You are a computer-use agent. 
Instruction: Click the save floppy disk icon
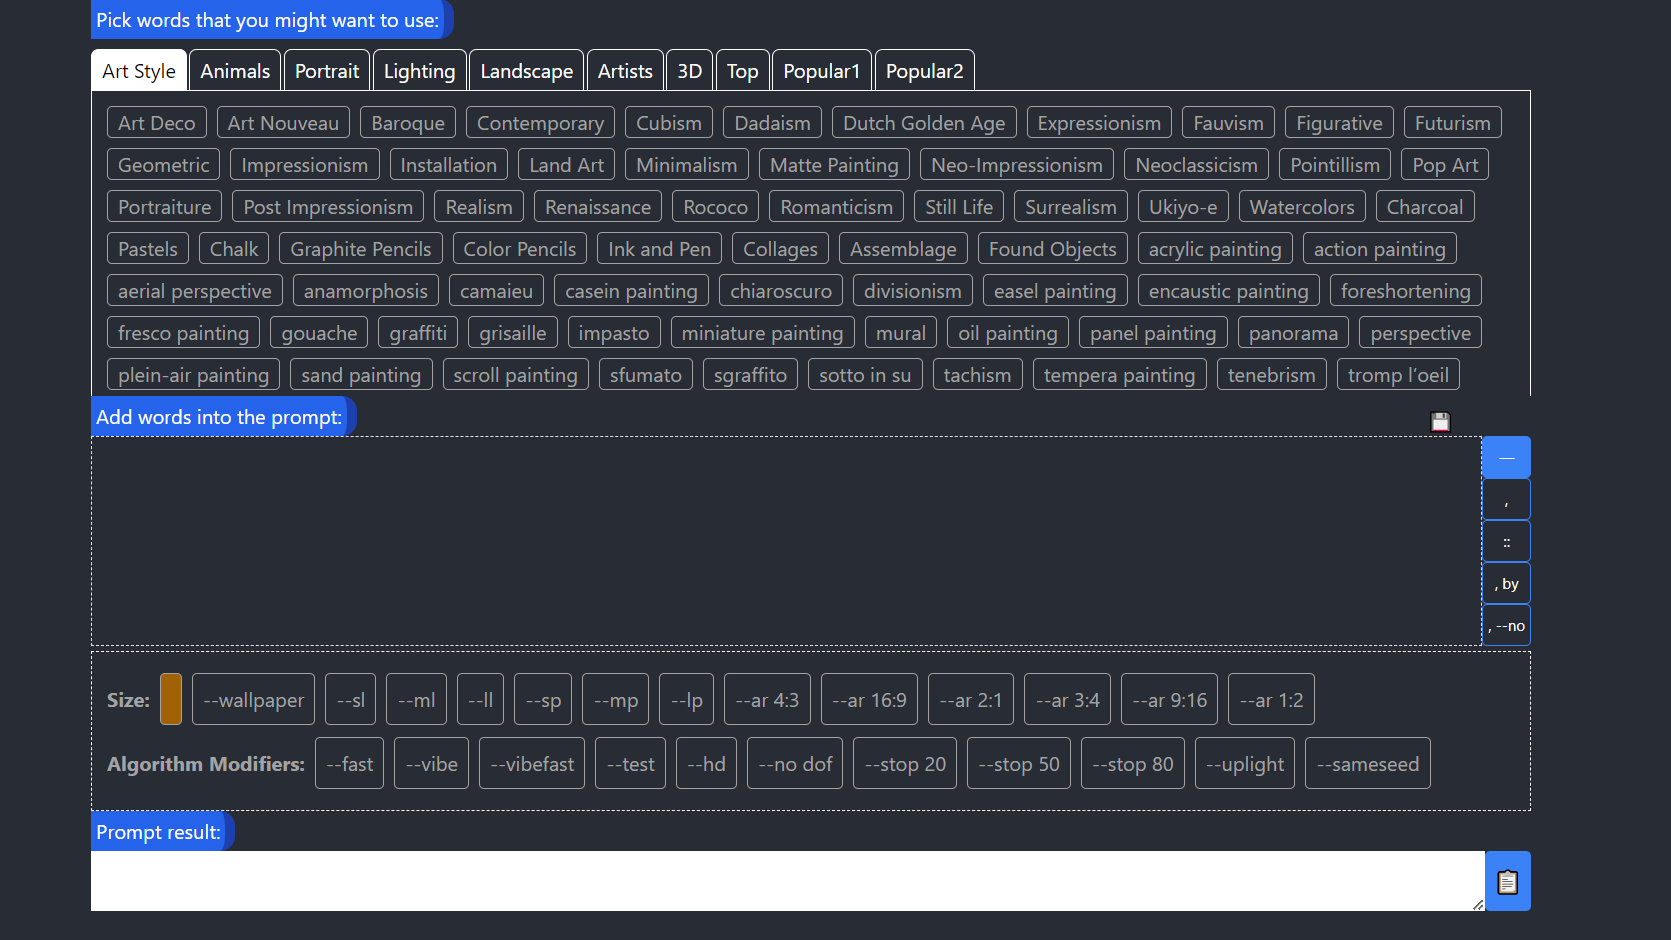1440,422
